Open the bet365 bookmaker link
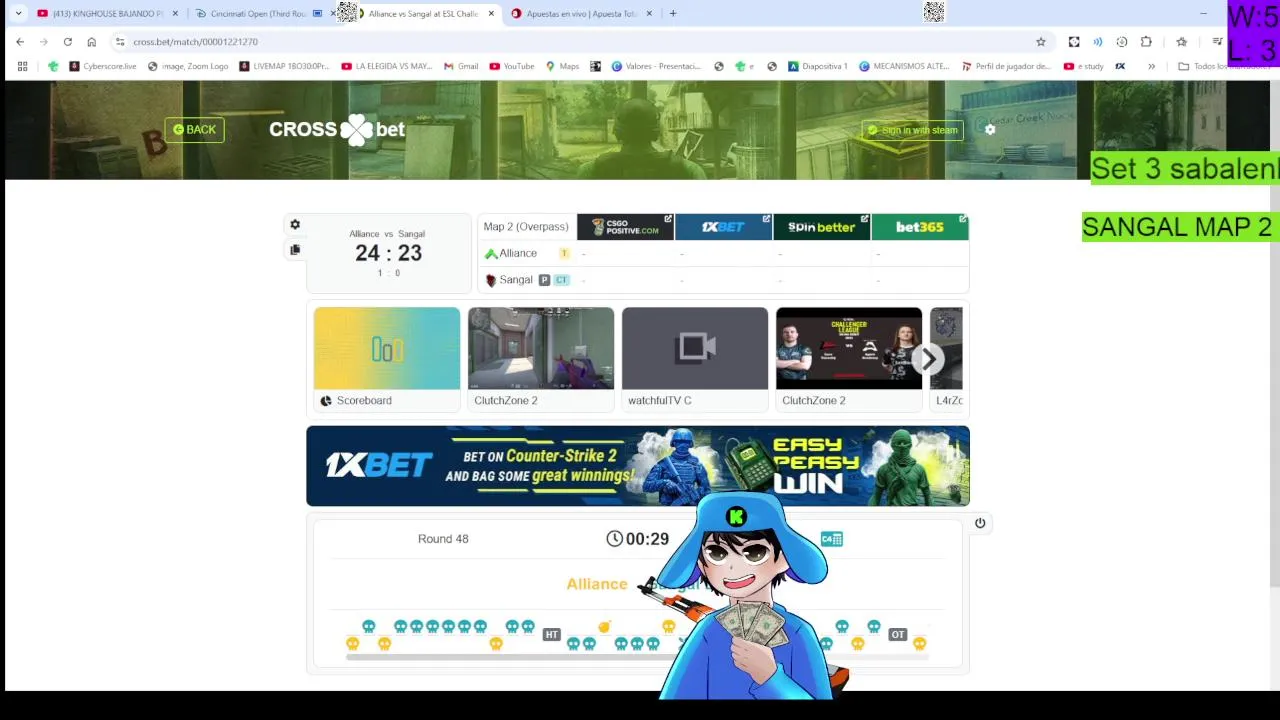Viewport: 1280px width, 720px height. pos(920,227)
